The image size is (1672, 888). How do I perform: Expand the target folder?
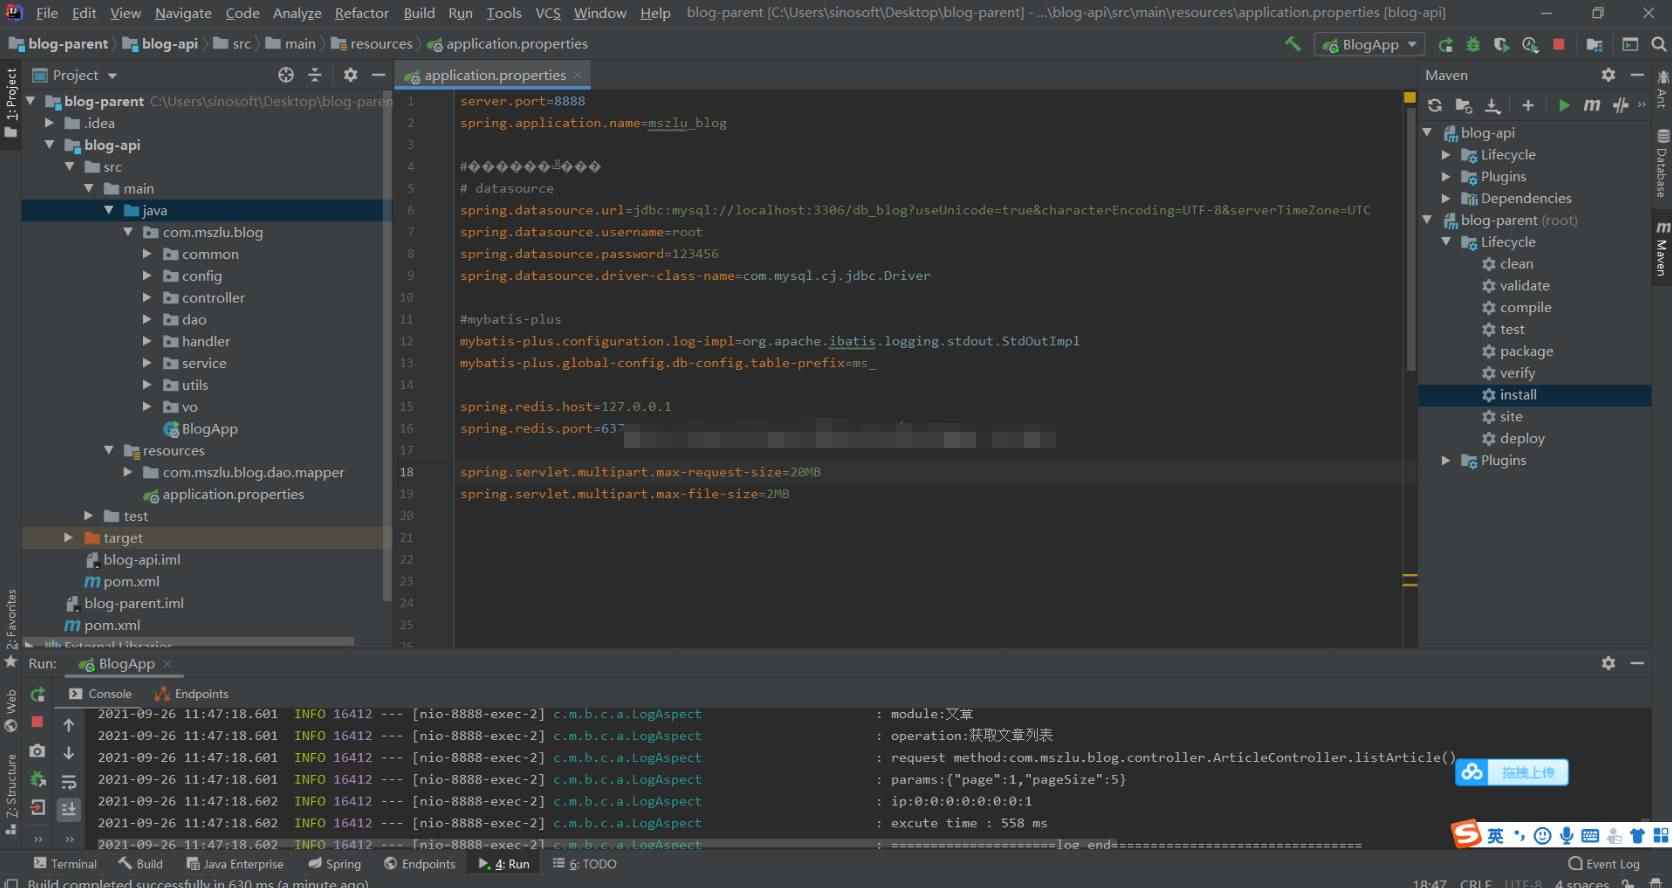(x=68, y=538)
